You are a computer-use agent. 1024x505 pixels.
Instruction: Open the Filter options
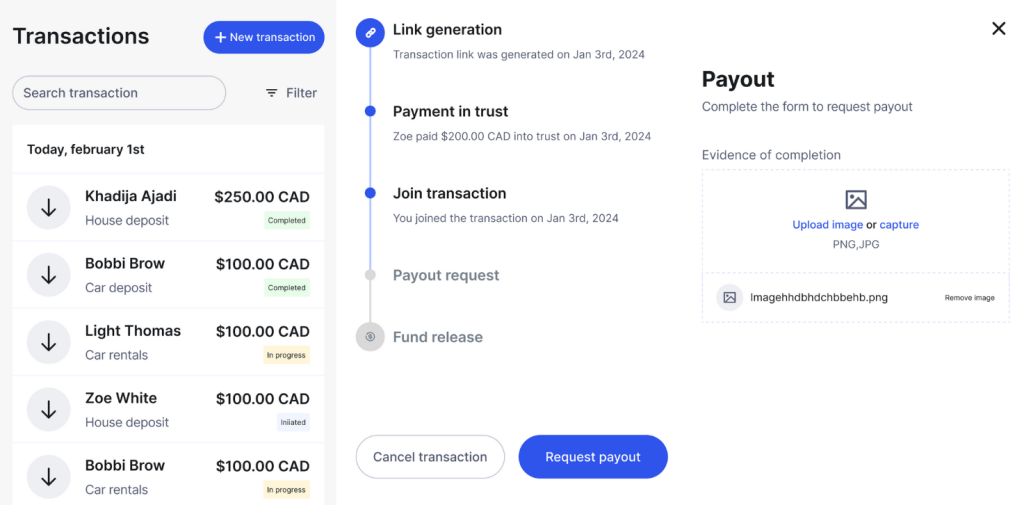tap(291, 93)
